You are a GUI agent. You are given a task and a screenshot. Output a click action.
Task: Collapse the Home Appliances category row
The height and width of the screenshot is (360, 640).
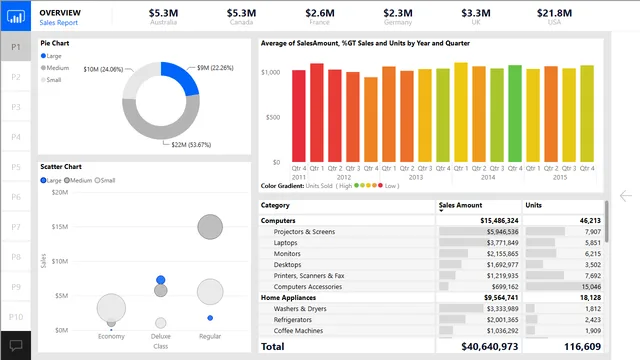coord(431,298)
